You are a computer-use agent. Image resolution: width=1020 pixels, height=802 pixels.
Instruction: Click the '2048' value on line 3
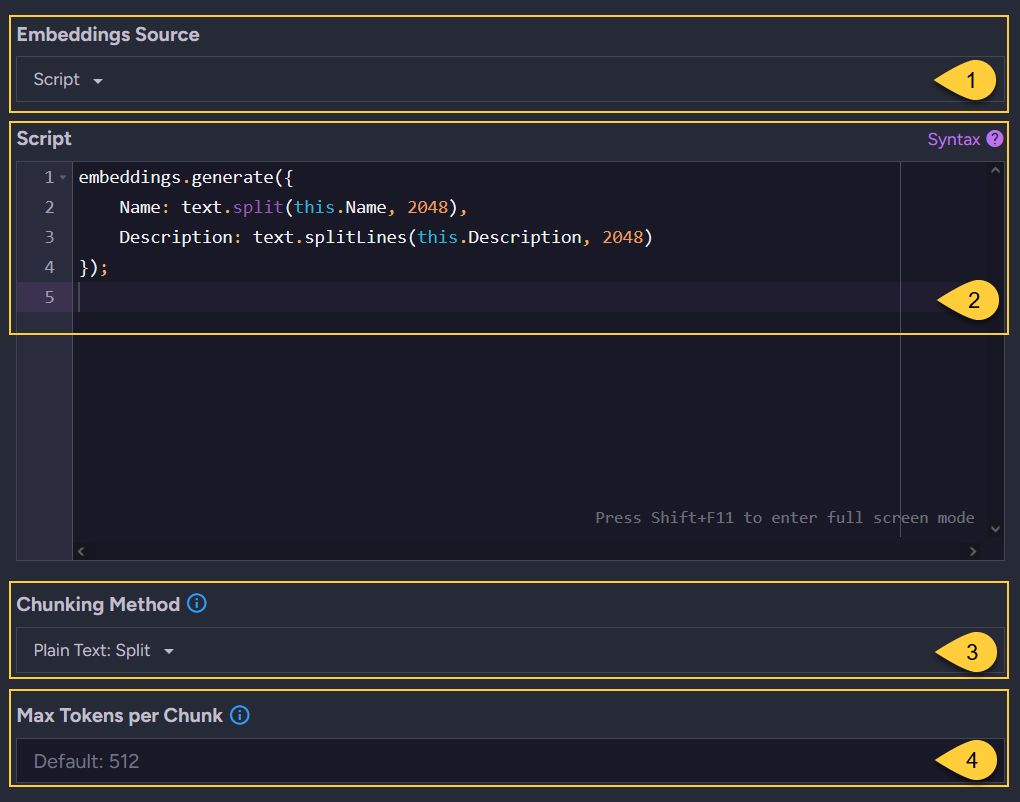click(x=623, y=237)
